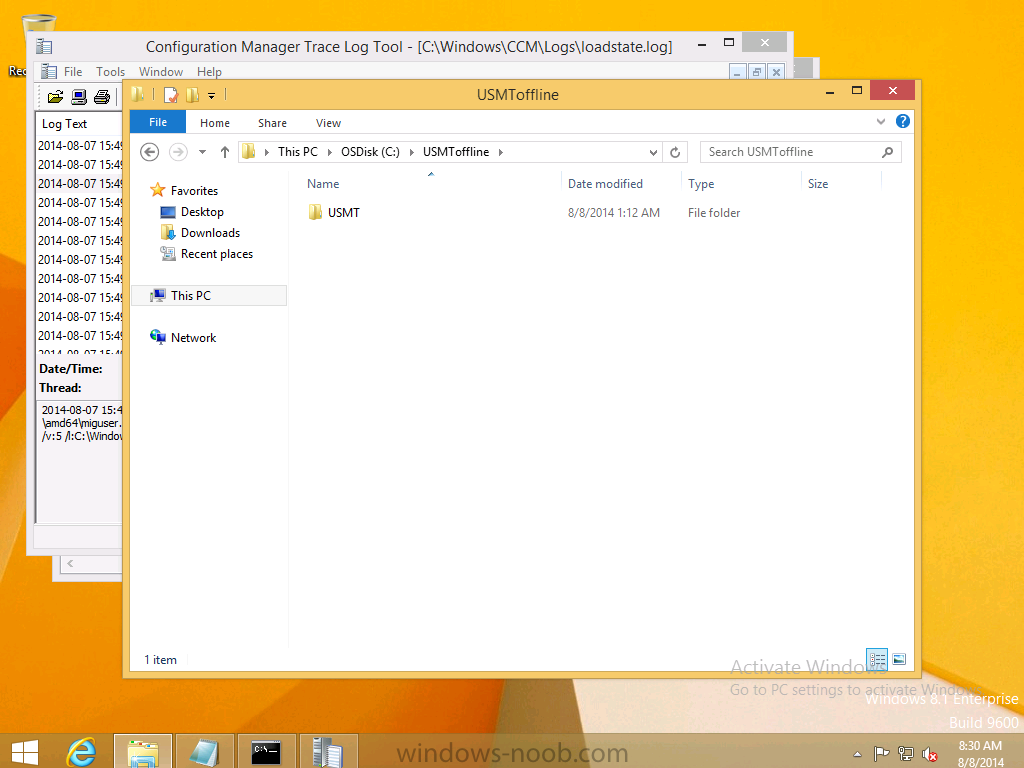Open the recent locations dropdown arrow
The image size is (1024, 768).
(202, 152)
